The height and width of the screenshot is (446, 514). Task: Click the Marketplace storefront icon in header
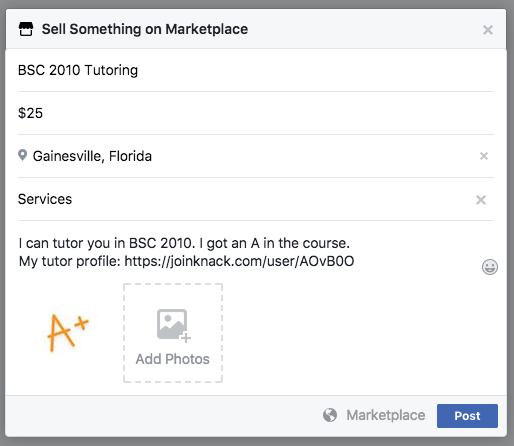26,29
